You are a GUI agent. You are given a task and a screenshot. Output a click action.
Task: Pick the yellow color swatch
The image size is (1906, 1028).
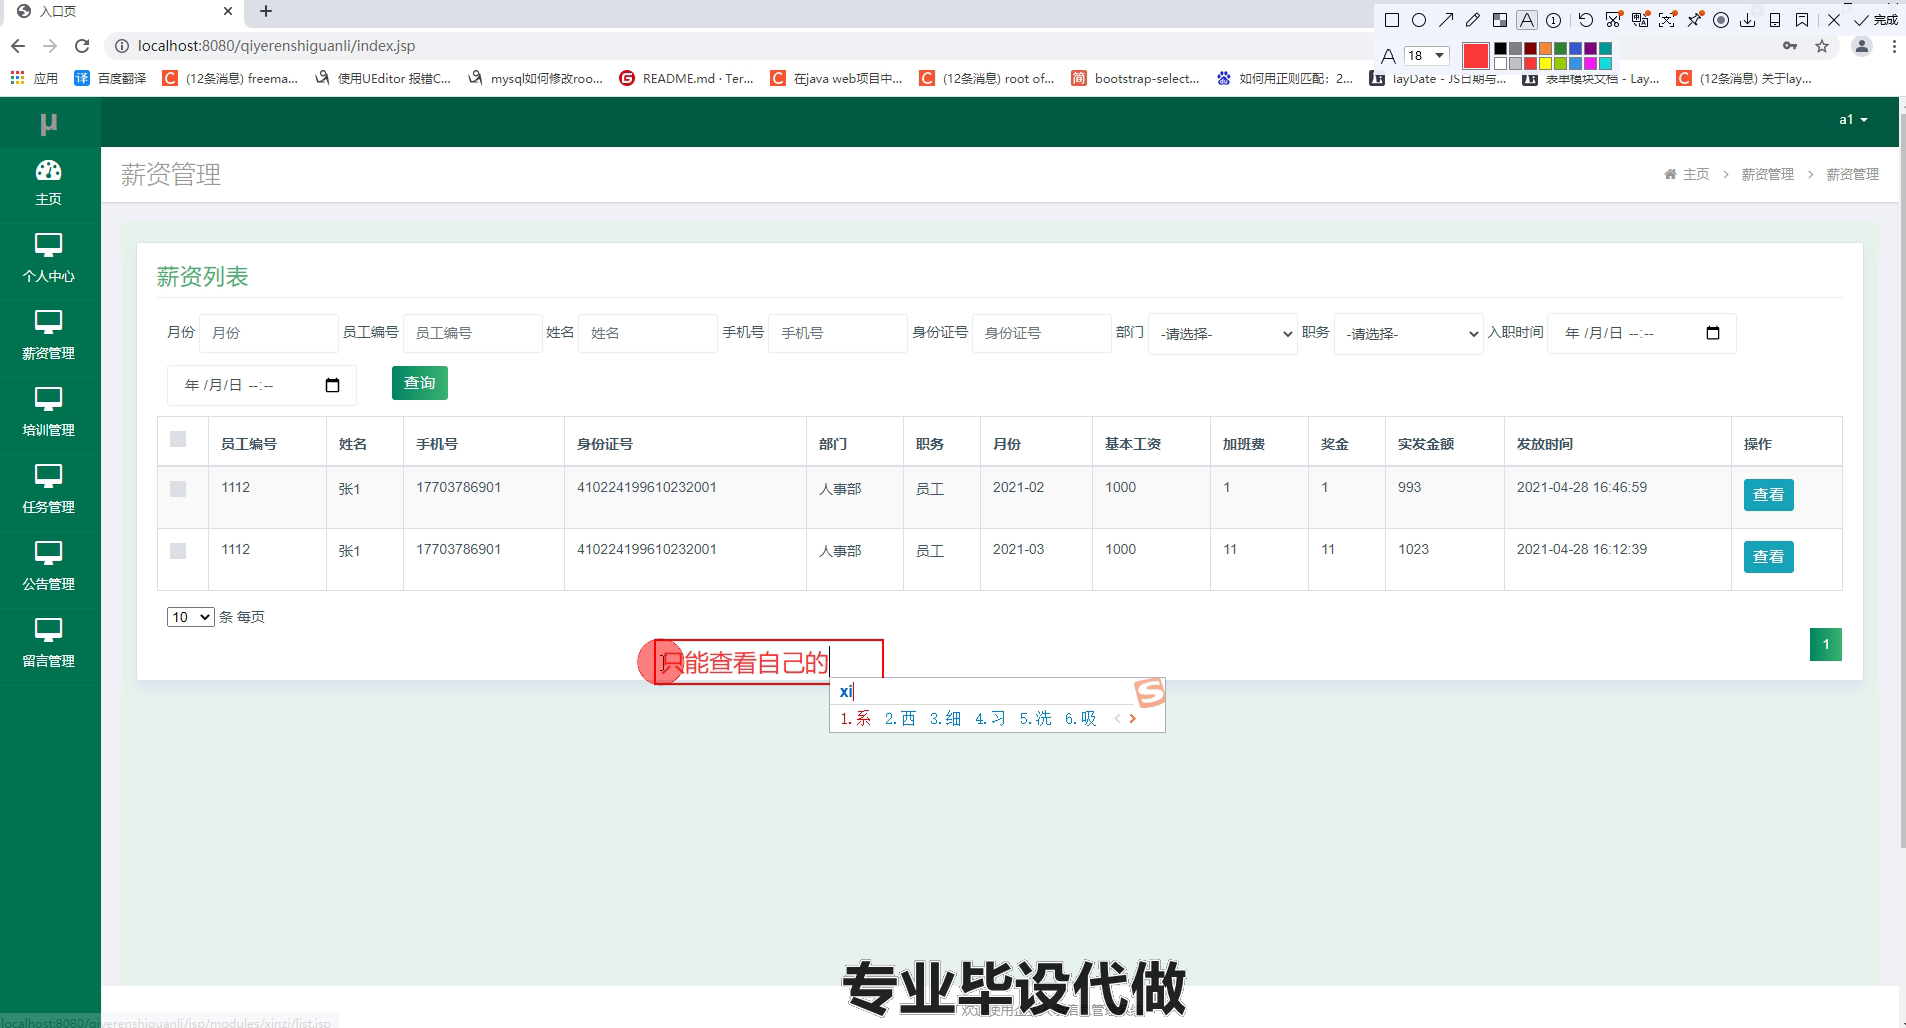click(x=1545, y=63)
